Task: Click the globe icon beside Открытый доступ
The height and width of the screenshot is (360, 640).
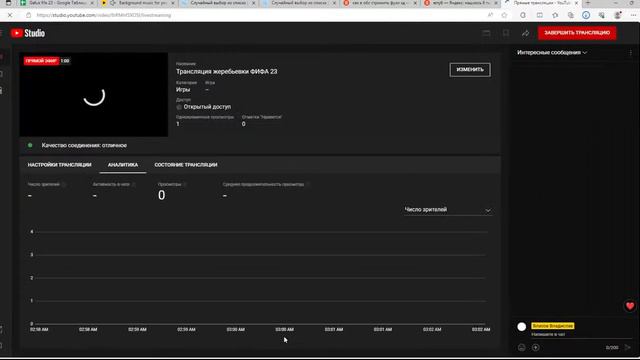Action: point(179,107)
